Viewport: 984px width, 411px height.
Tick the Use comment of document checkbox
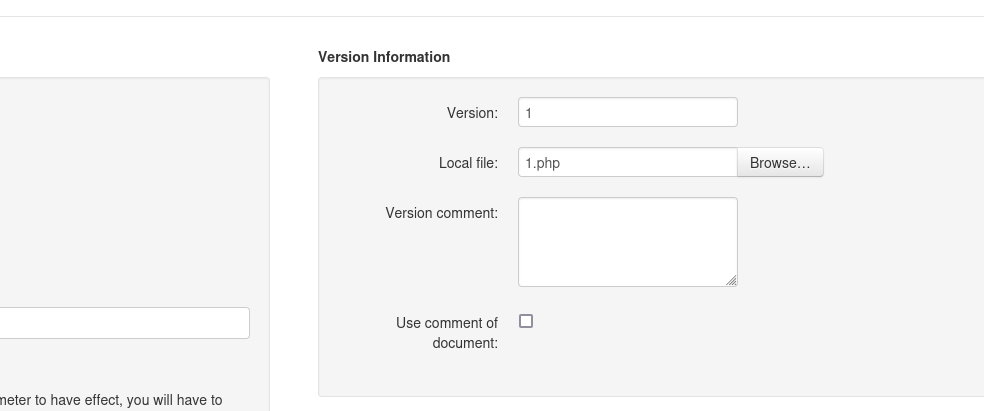pyautogui.click(x=526, y=321)
